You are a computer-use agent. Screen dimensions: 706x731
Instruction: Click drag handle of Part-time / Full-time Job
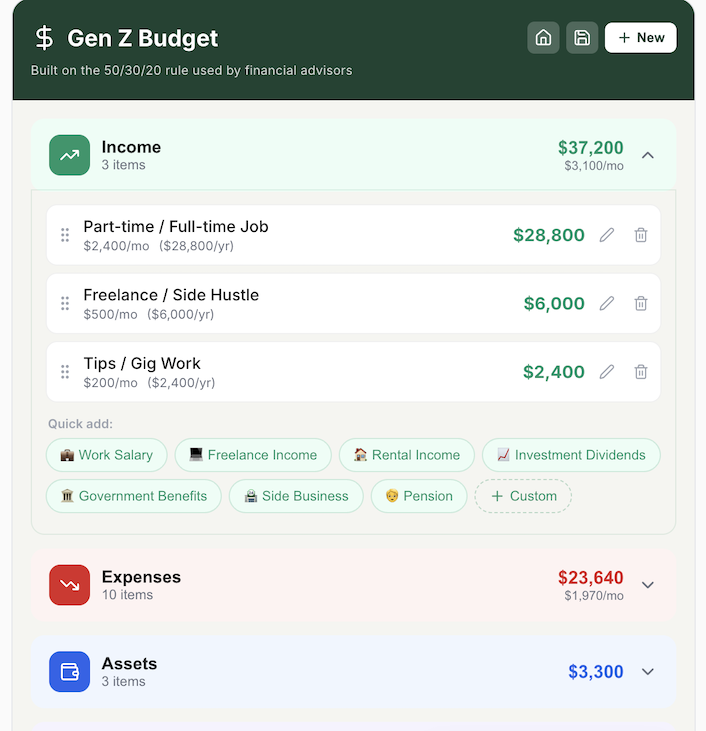(65, 235)
